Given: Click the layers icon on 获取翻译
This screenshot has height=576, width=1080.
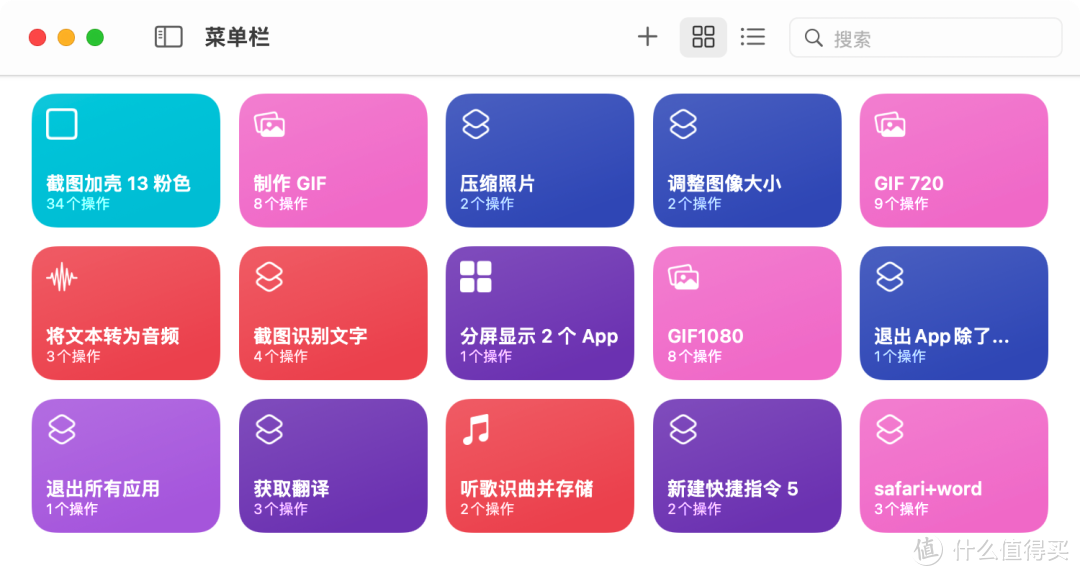Looking at the screenshot, I should pyautogui.click(x=269, y=430).
